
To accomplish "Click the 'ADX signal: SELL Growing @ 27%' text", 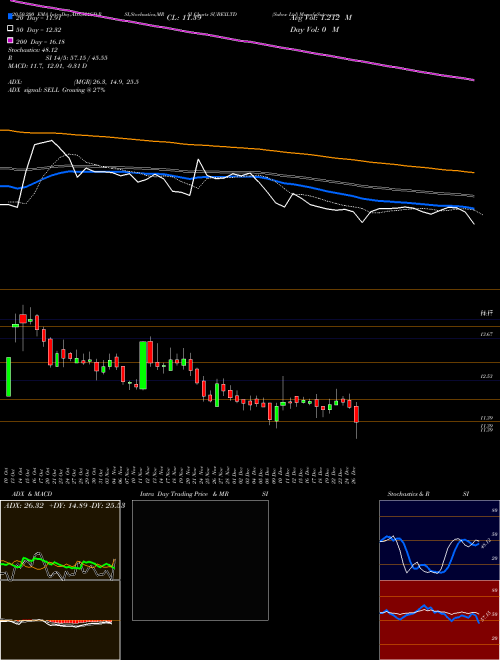I will click(56, 90).
